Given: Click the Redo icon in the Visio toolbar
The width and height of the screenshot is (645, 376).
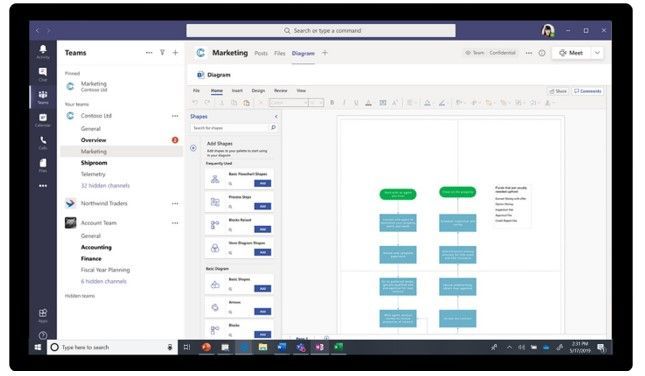Looking at the screenshot, I should pos(207,102).
